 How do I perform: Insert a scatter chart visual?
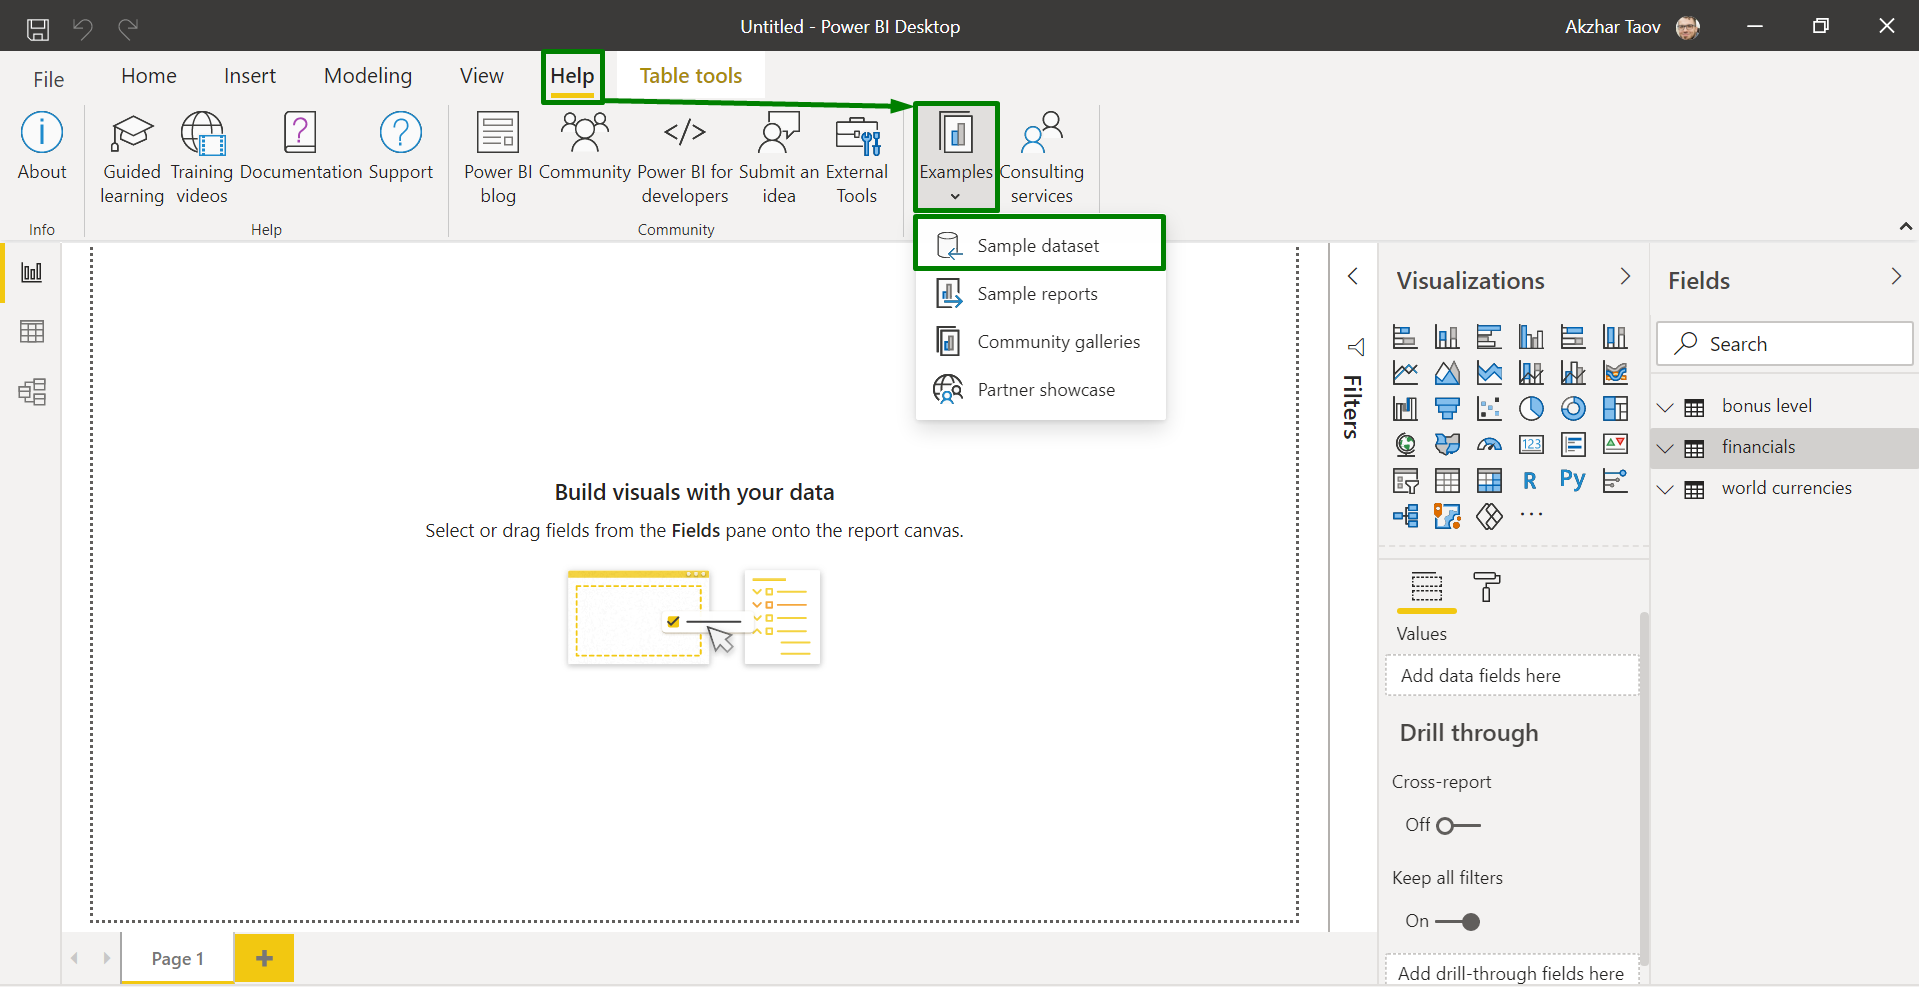point(1489,408)
